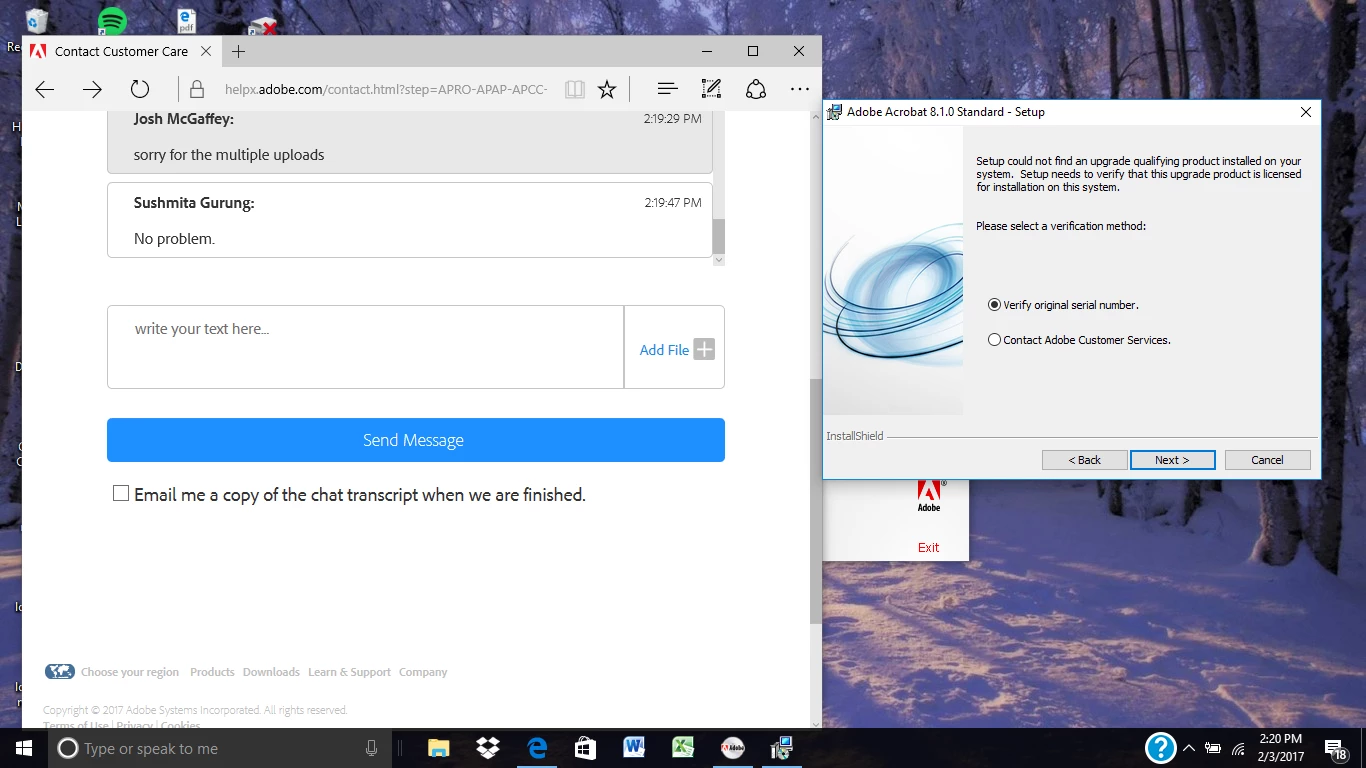
Task: Click the Josh McGaffey sender name
Action: (183, 119)
